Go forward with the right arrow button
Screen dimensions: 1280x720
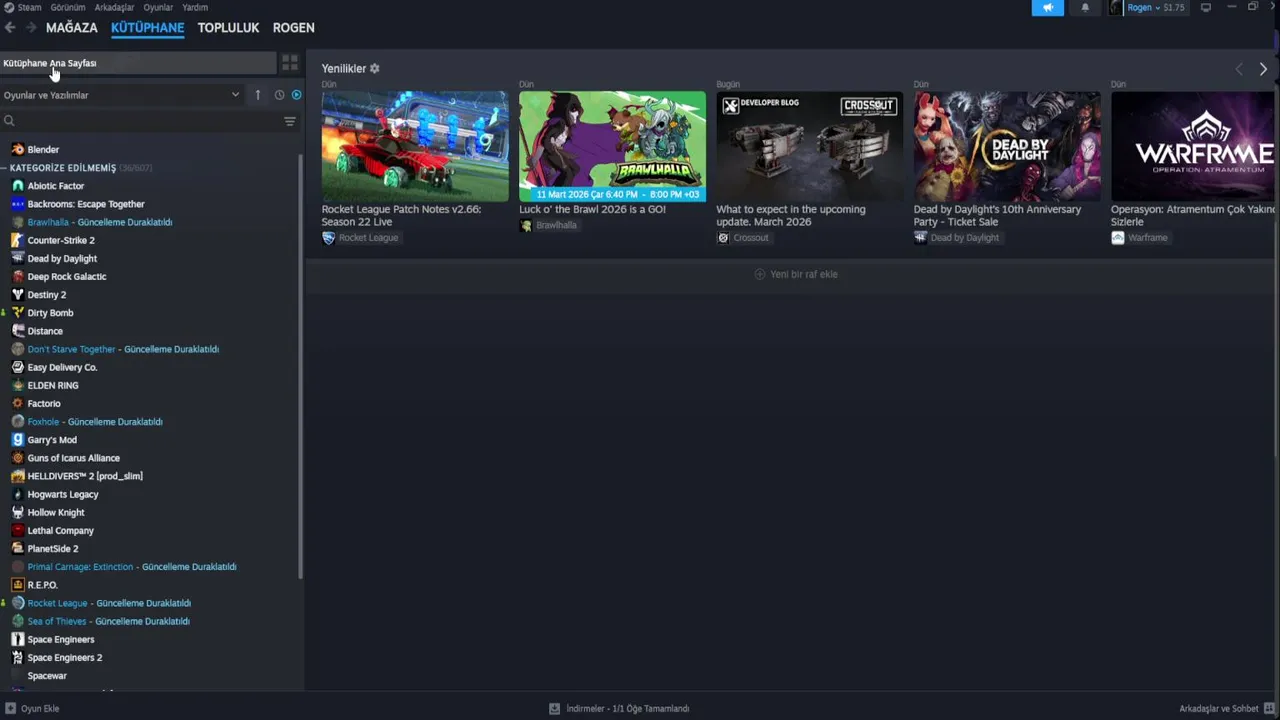[x=31, y=28]
